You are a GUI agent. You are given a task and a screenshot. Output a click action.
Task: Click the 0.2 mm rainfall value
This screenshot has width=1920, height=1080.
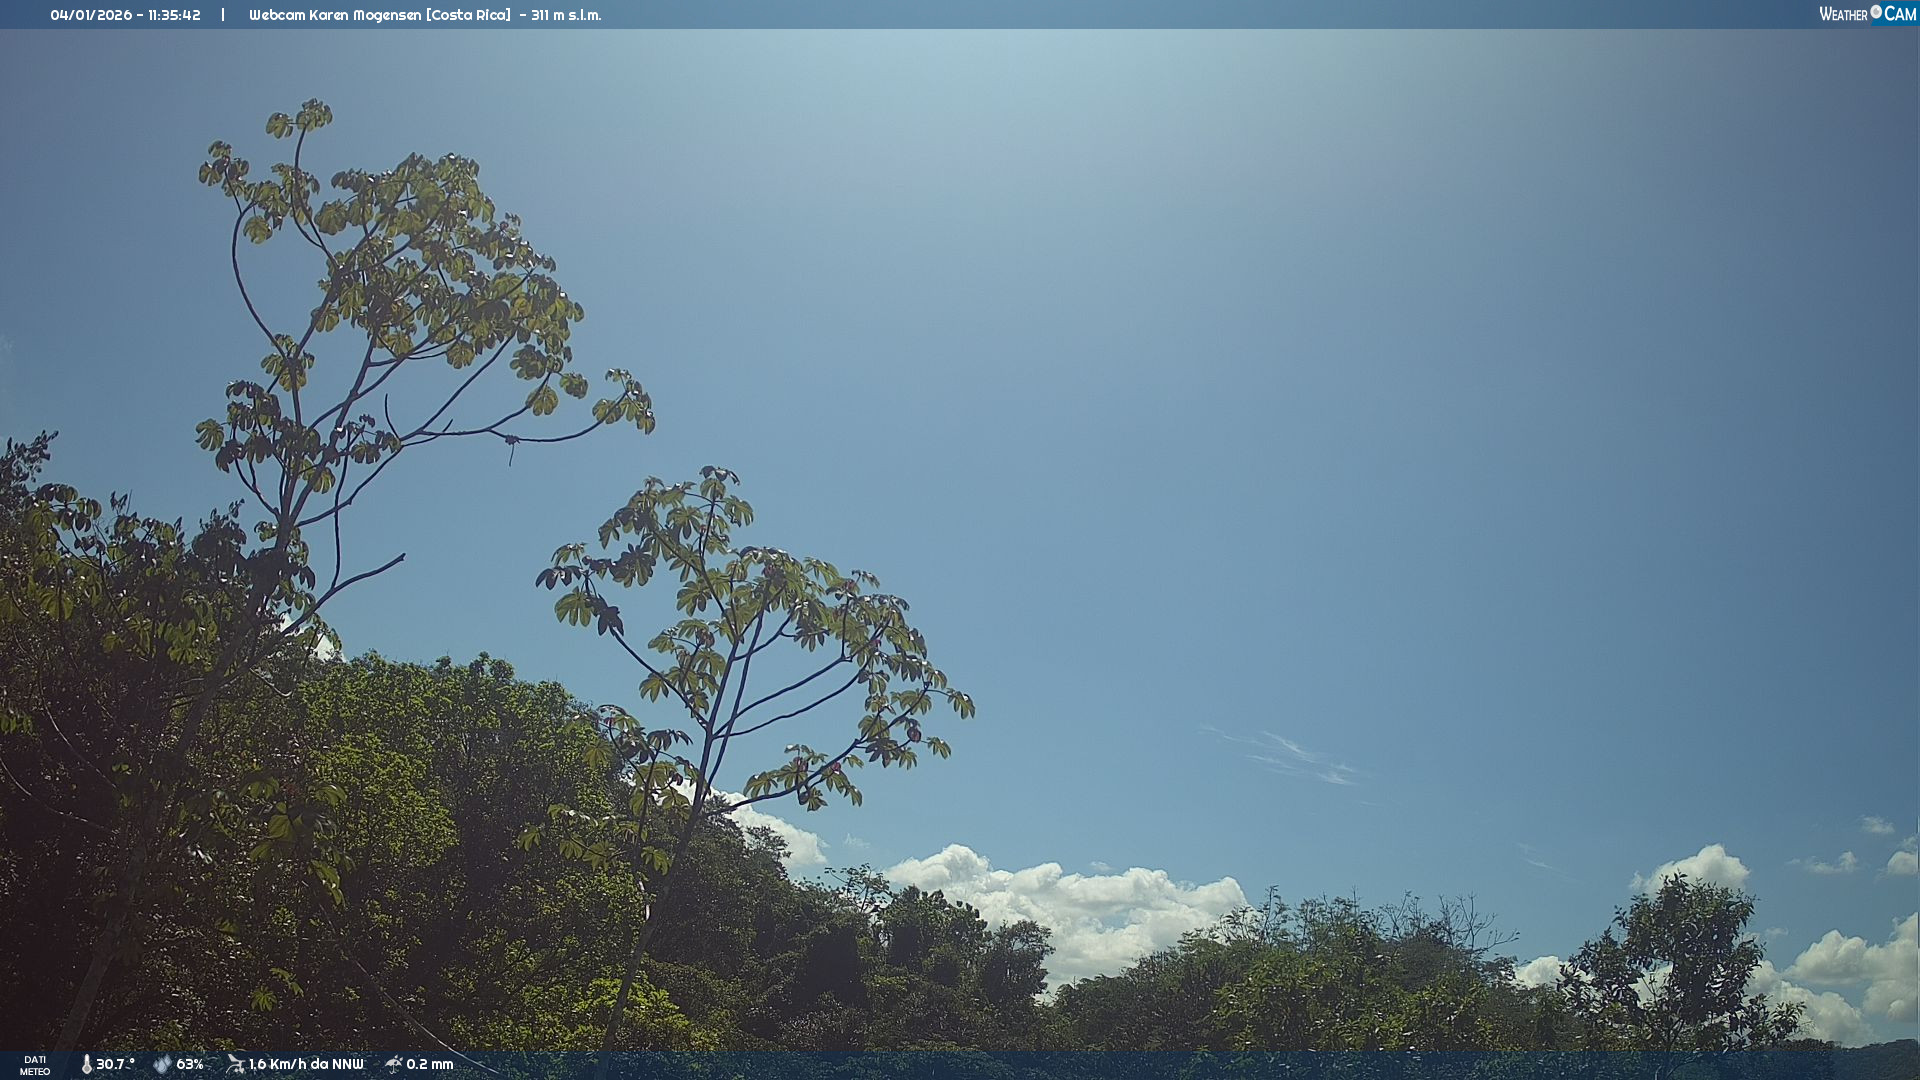pyautogui.click(x=430, y=1064)
